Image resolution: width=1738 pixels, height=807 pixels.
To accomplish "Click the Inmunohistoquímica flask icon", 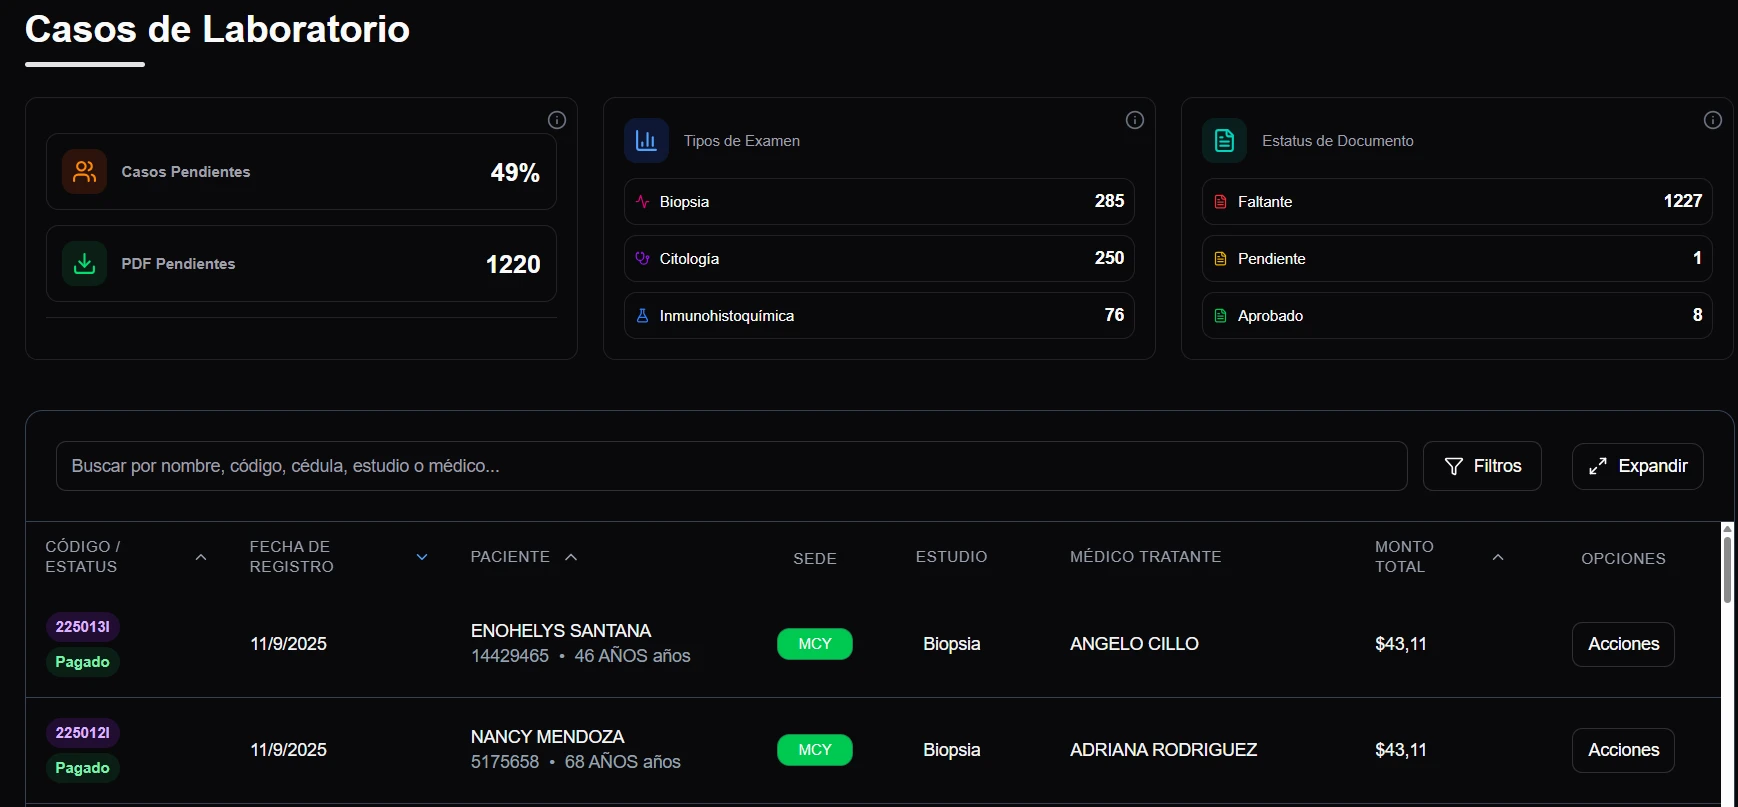I will [x=643, y=316].
